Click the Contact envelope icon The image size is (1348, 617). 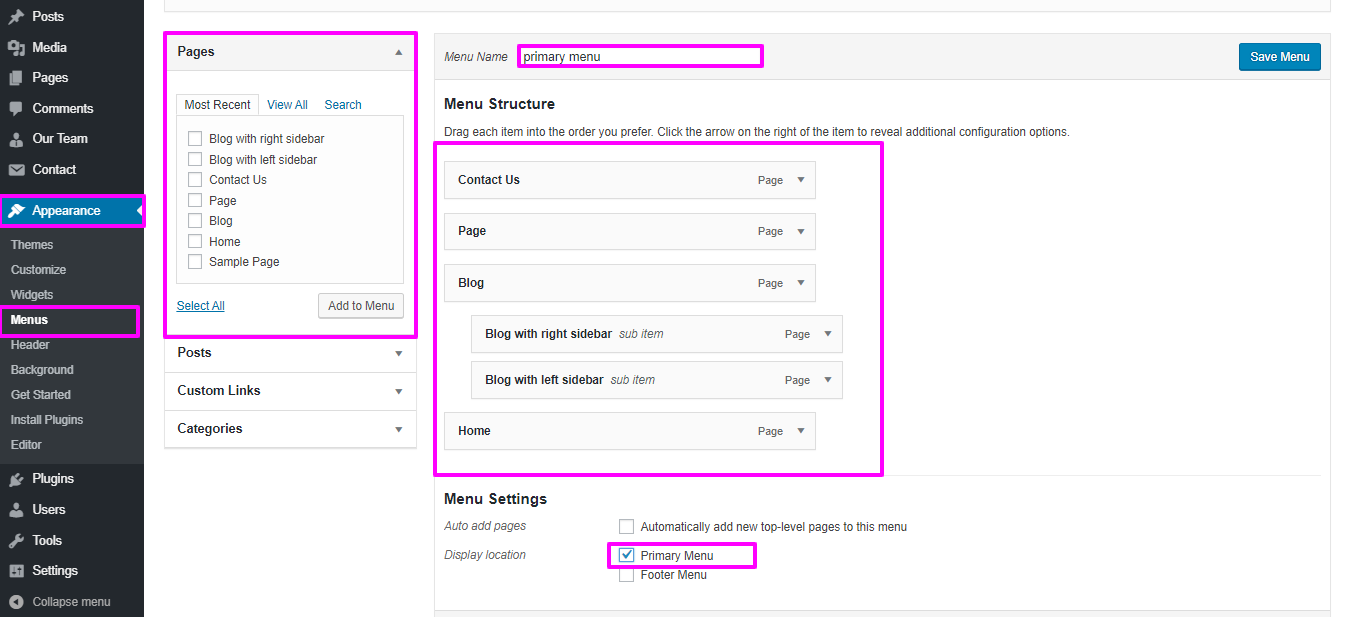[x=16, y=170]
